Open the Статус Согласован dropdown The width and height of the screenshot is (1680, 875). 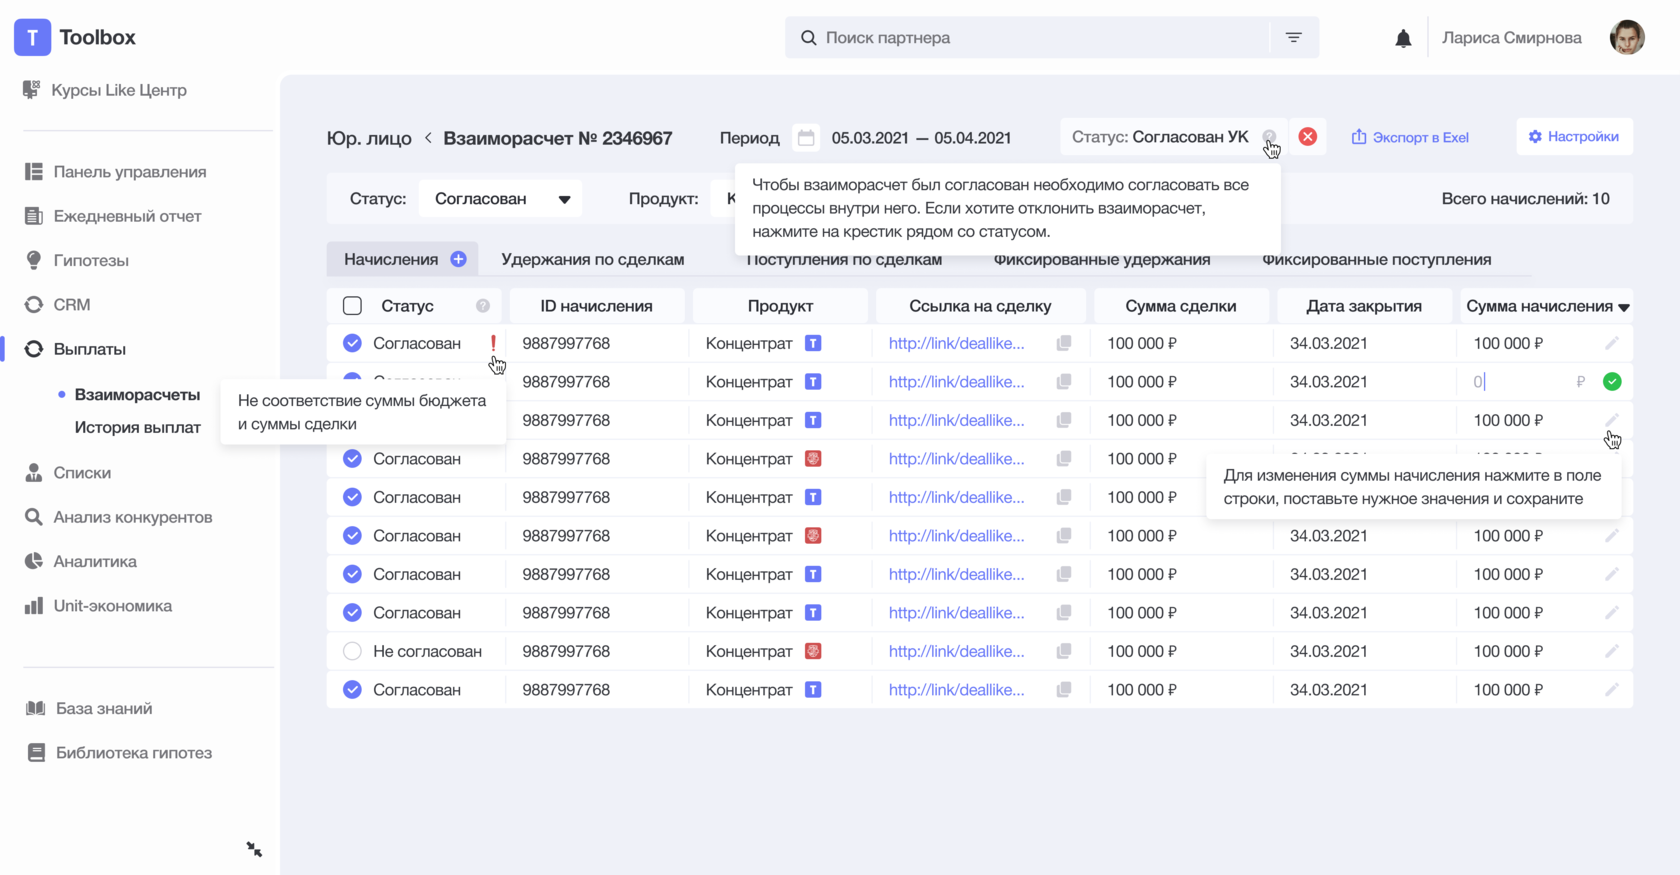tap(501, 199)
